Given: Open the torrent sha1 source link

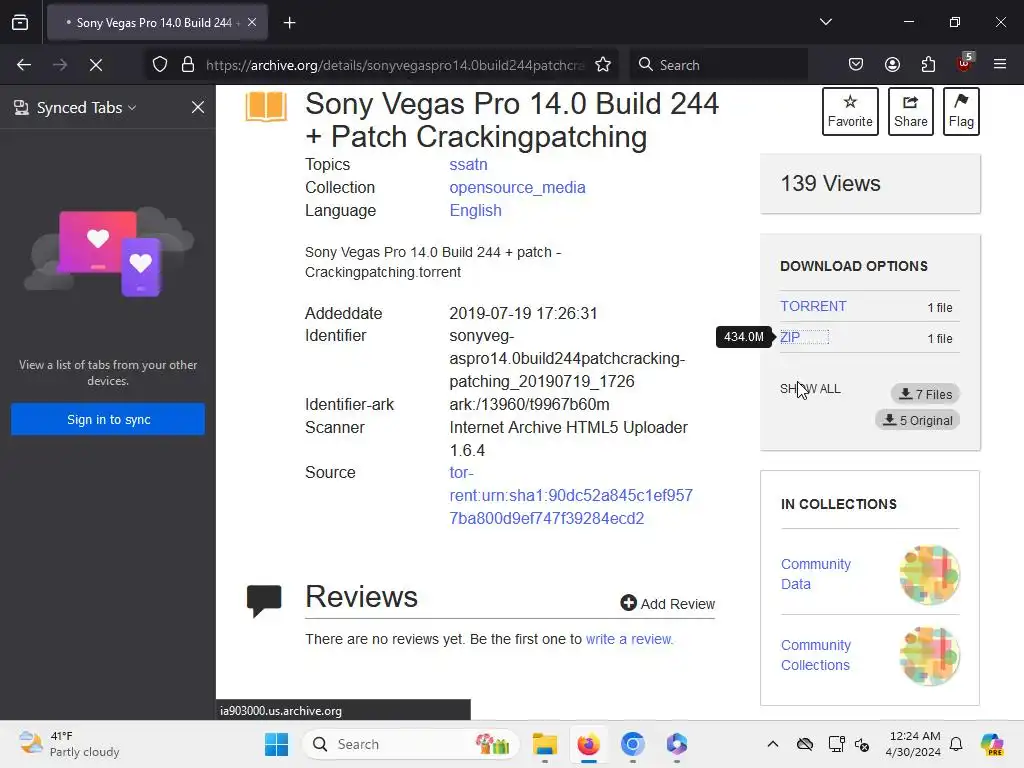Looking at the screenshot, I should 571,496.
